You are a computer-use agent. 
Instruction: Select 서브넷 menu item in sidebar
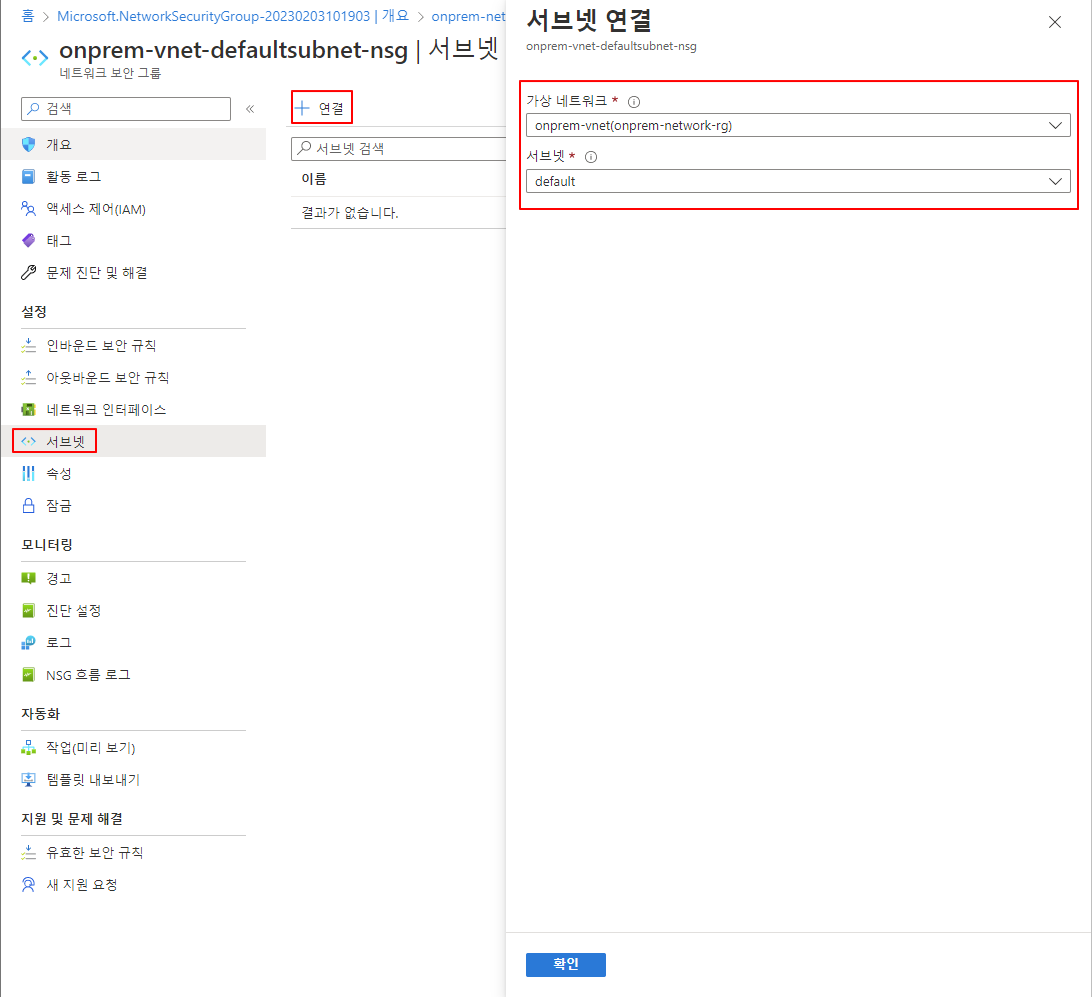point(133,441)
